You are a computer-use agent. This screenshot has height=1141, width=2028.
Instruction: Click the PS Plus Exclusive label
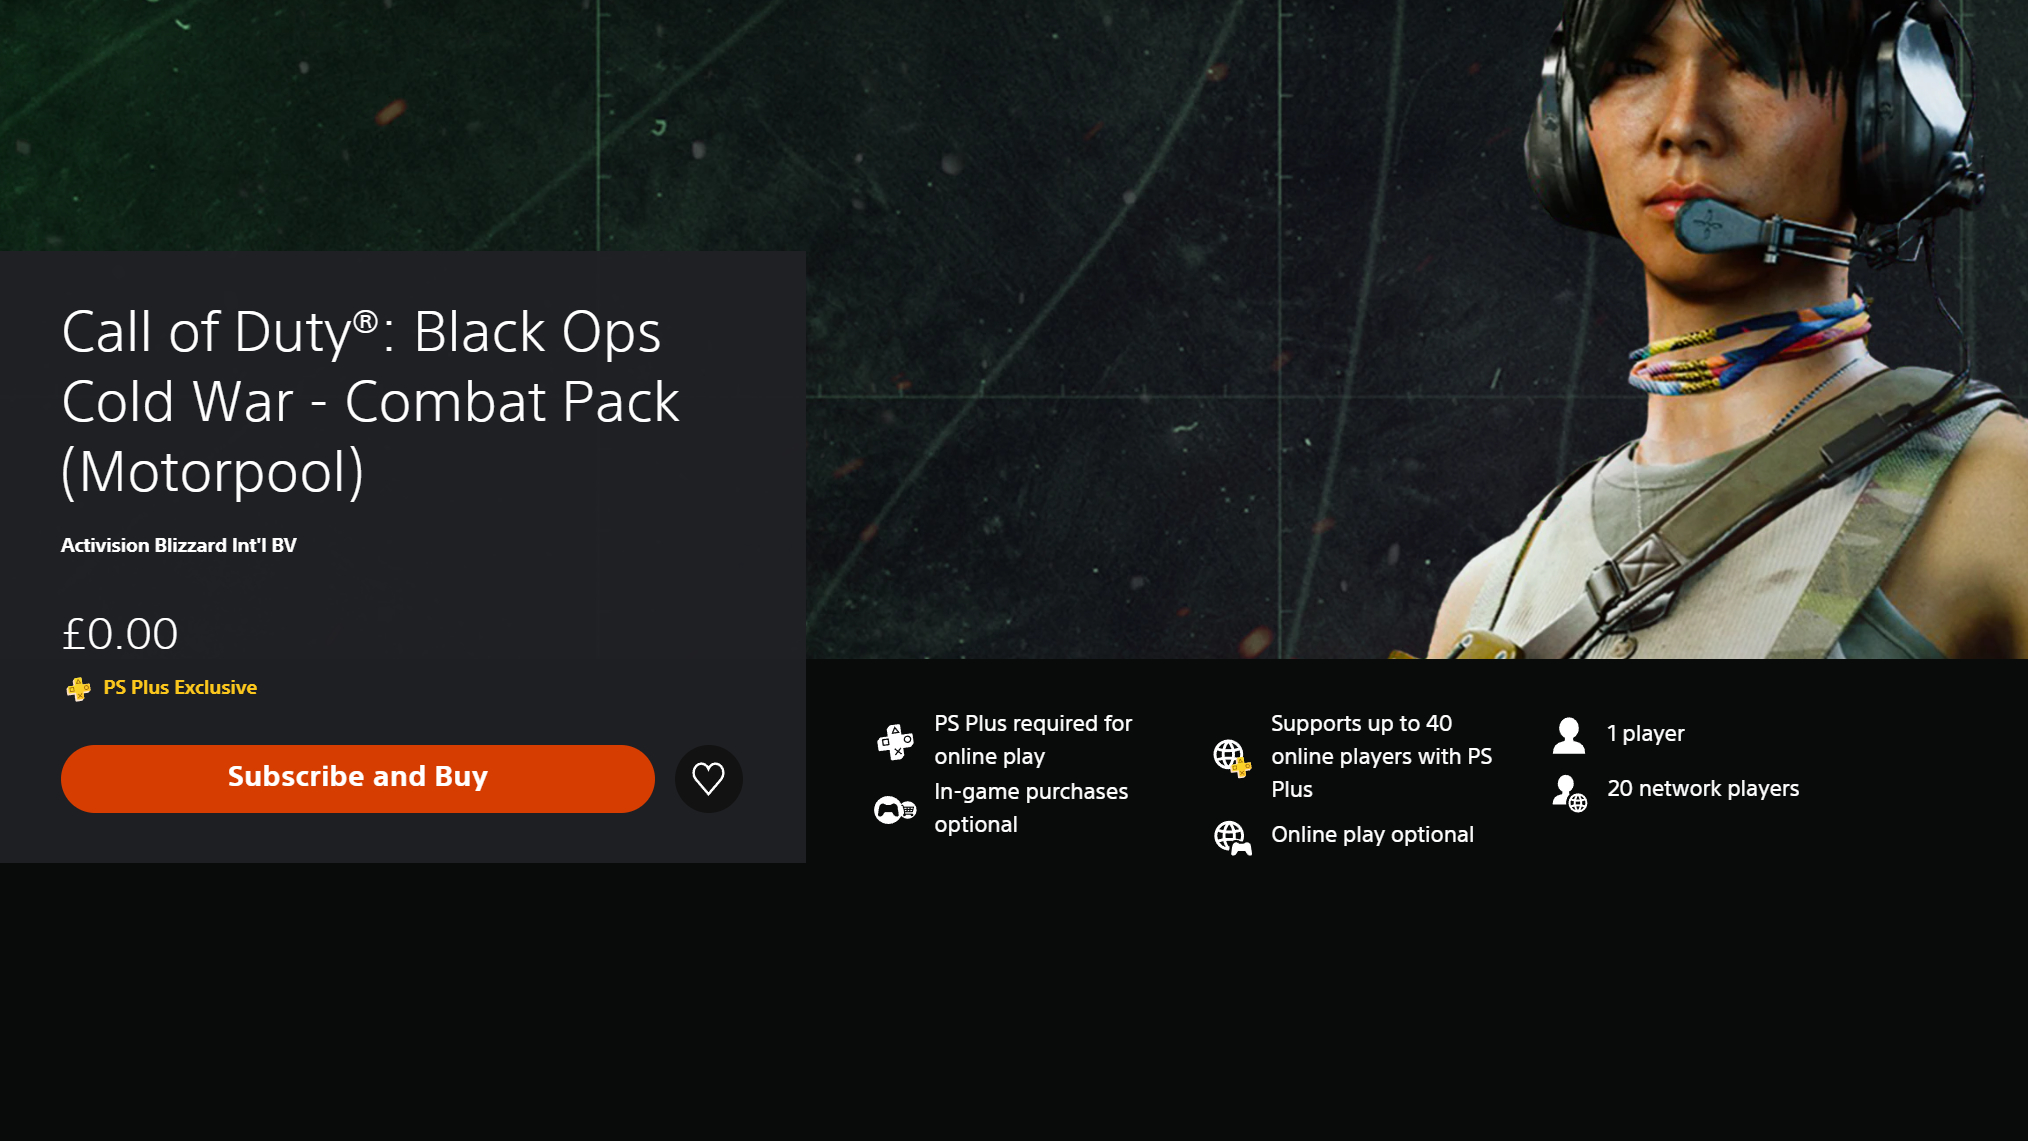pos(180,687)
